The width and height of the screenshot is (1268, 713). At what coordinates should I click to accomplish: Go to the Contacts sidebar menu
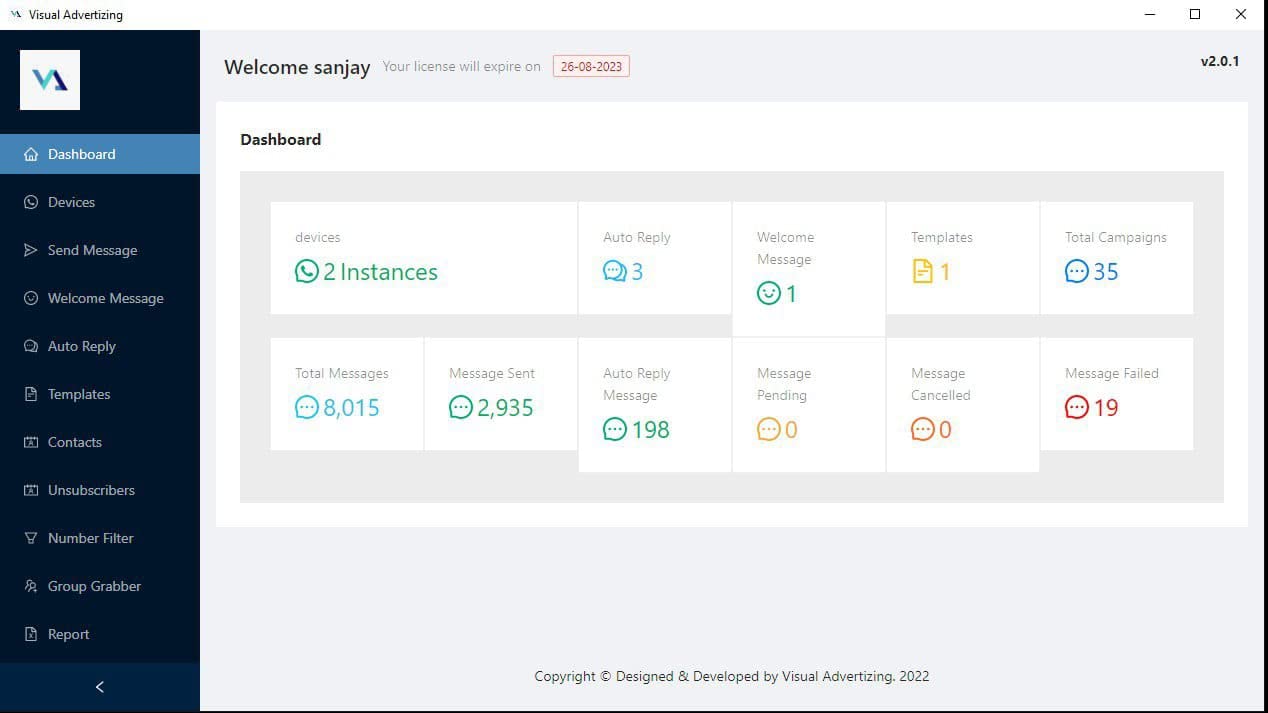coord(75,442)
